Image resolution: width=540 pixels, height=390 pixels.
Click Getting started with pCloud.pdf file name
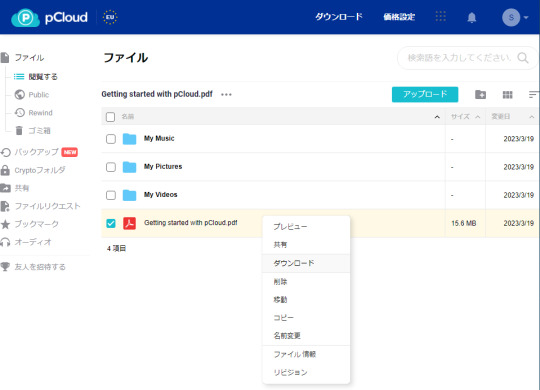191,223
